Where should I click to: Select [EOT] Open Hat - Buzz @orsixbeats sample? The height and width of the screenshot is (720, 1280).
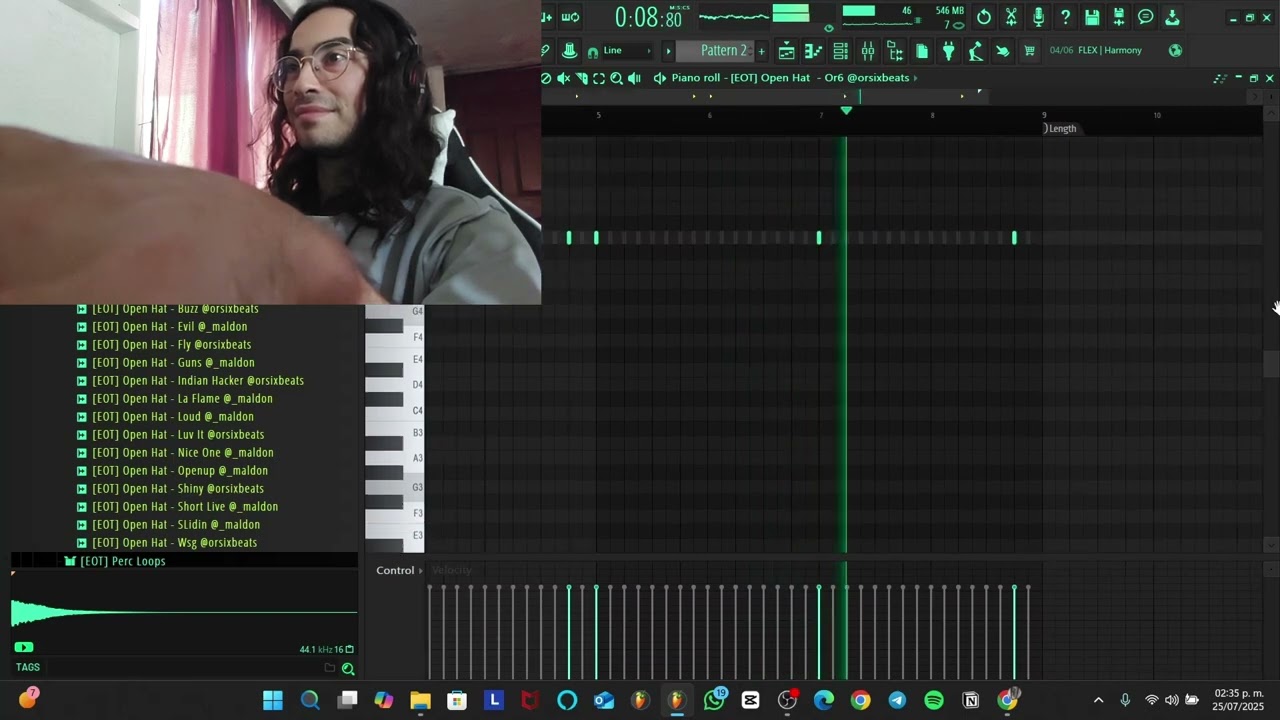(x=175, y=309)
